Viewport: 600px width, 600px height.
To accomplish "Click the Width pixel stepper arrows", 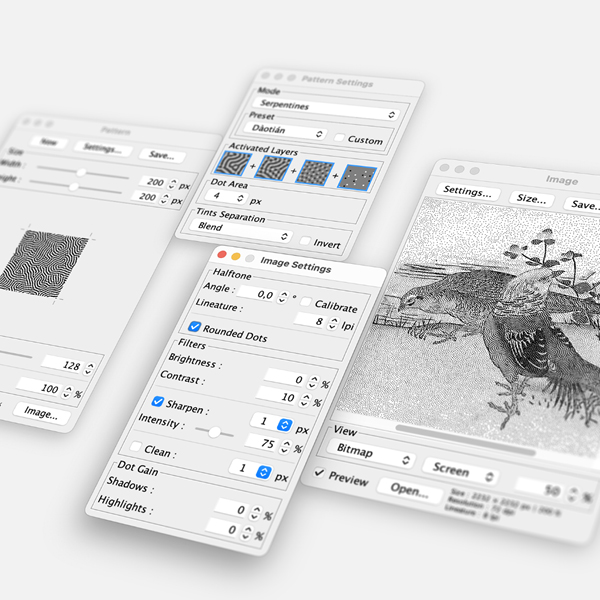I will [x=173, y=184].
